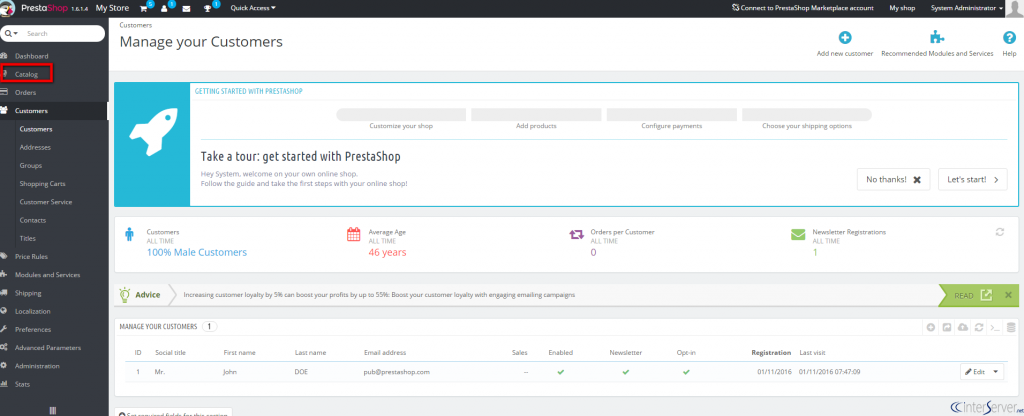Open advice in new window icon
1024x416 pixels.
point(986,295)
